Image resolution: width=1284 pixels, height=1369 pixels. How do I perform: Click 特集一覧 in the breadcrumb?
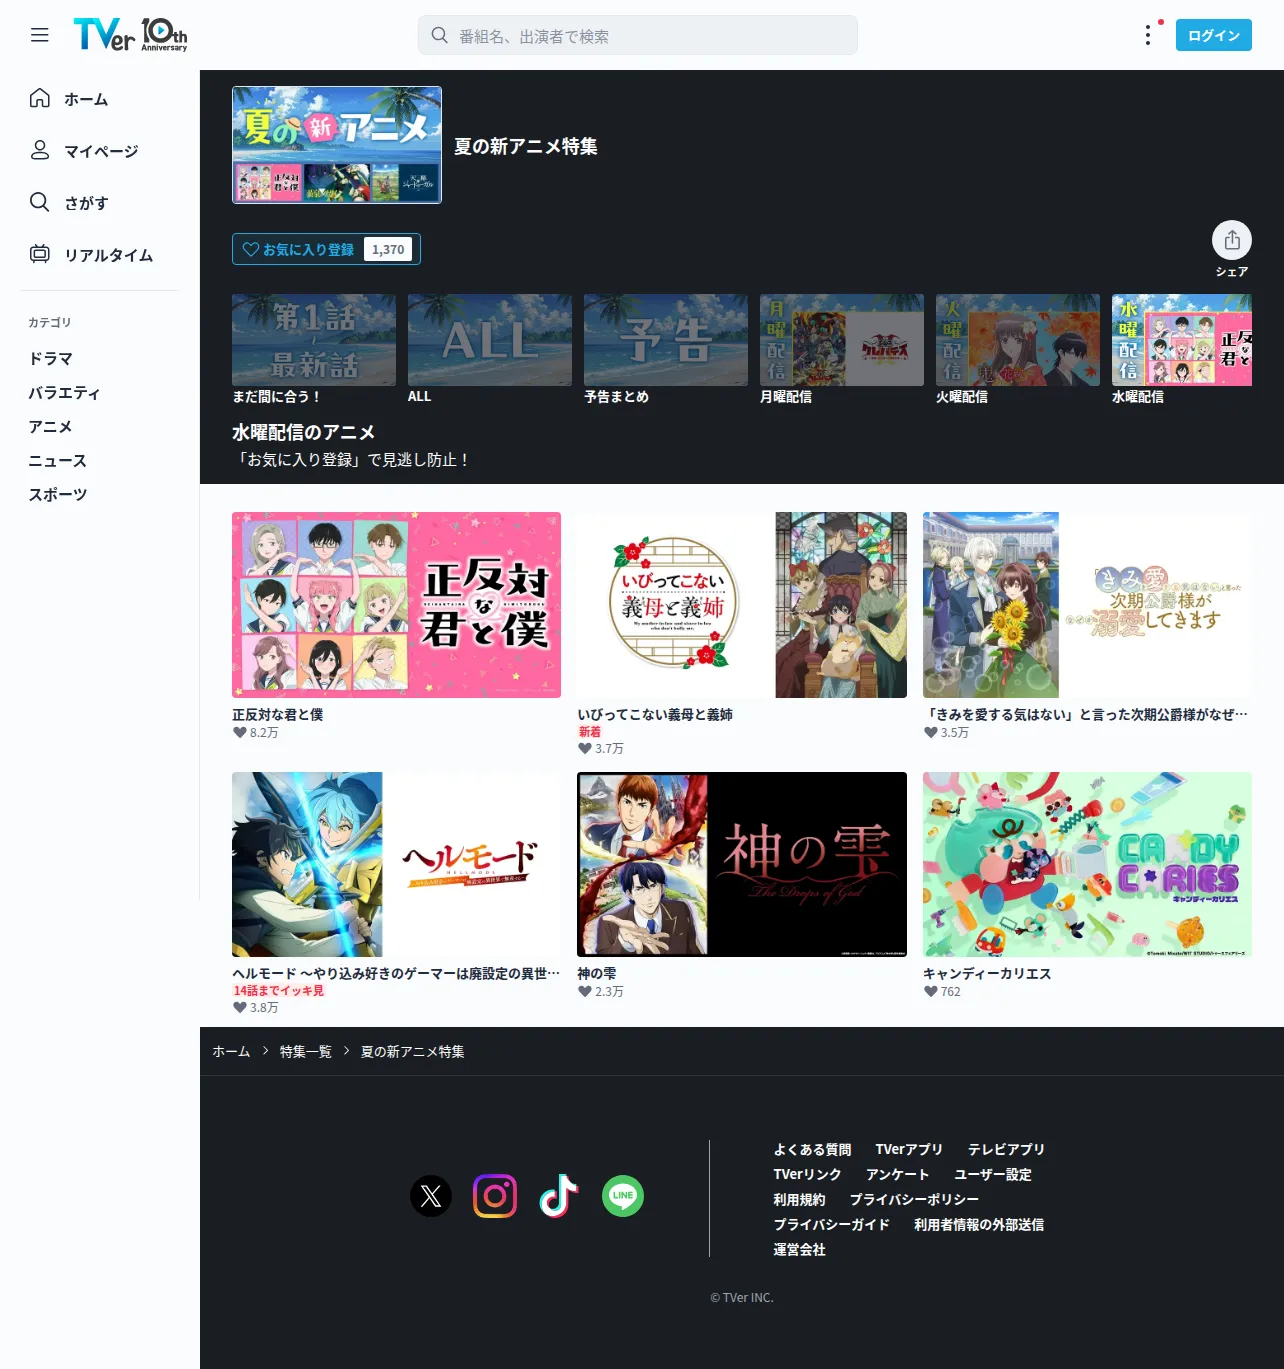pos(306,1052)
